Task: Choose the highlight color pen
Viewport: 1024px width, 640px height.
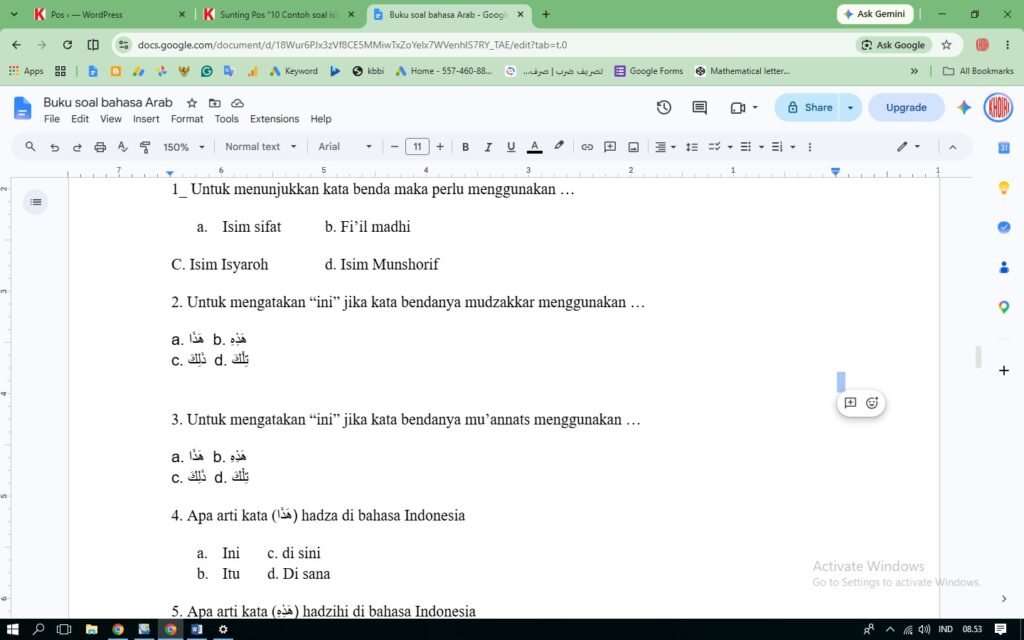Action: [558, 146]
